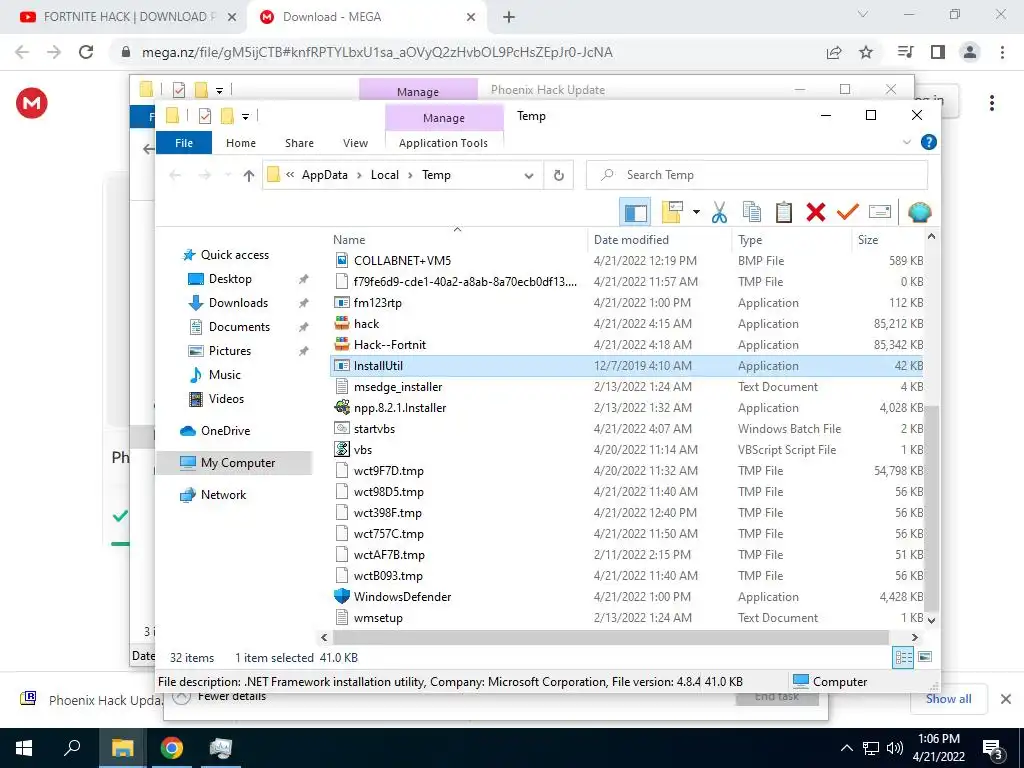Sort by the Type column header
This screenshot has width=1024, height=768.
pos(750,240)
